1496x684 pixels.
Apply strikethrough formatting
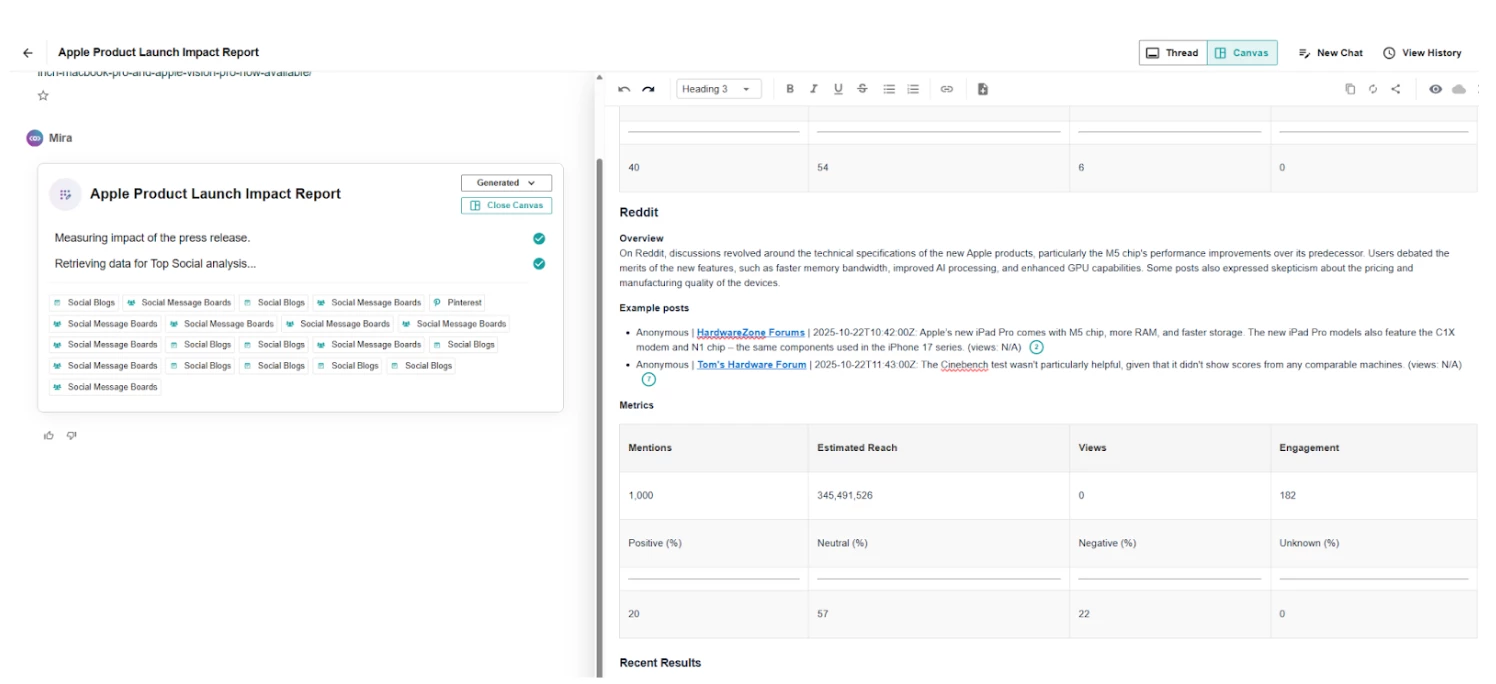(x=862, y=89)
